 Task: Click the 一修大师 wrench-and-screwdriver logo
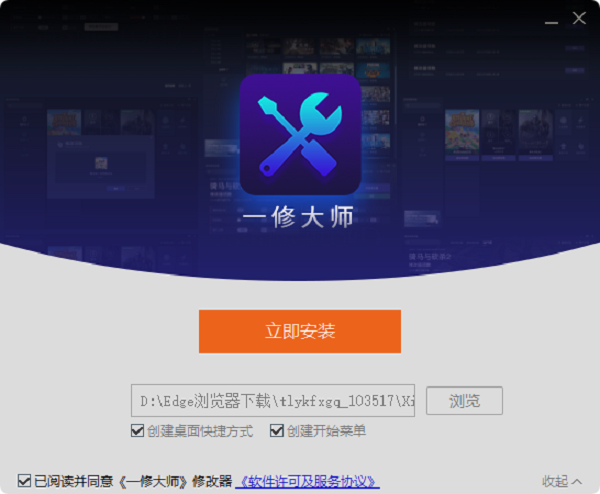click(300, 135)
